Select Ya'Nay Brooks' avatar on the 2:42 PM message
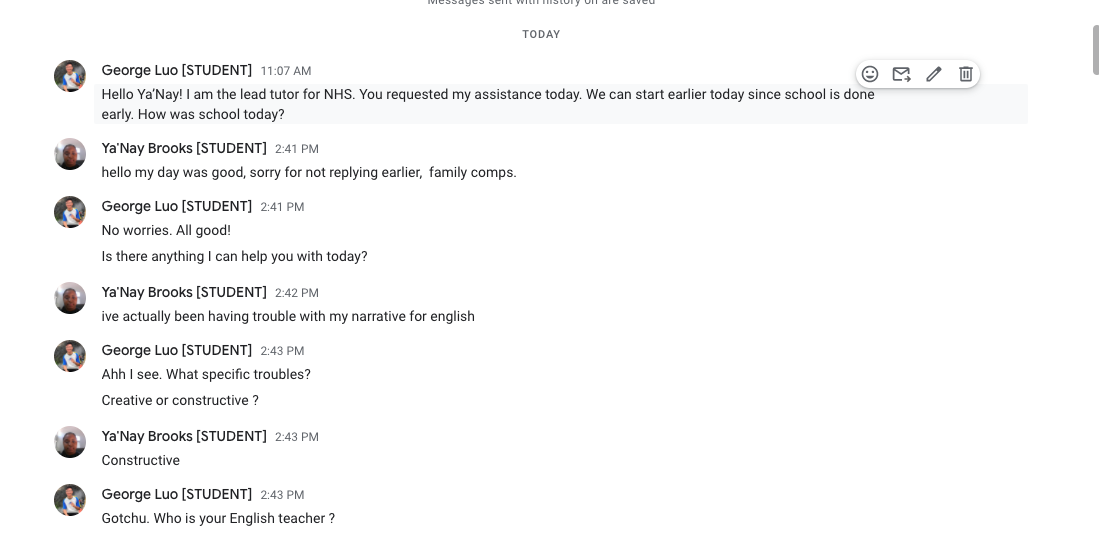 click(70, 298)
